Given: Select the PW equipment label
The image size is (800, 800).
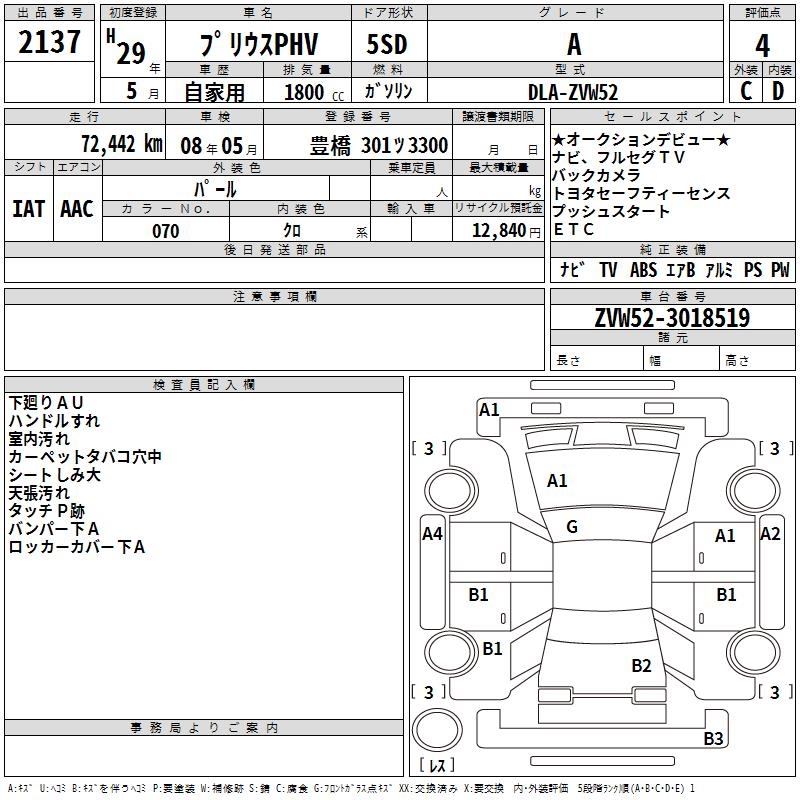Looking at the screenshot, I should pyautogui.click(x=779, y=270).
